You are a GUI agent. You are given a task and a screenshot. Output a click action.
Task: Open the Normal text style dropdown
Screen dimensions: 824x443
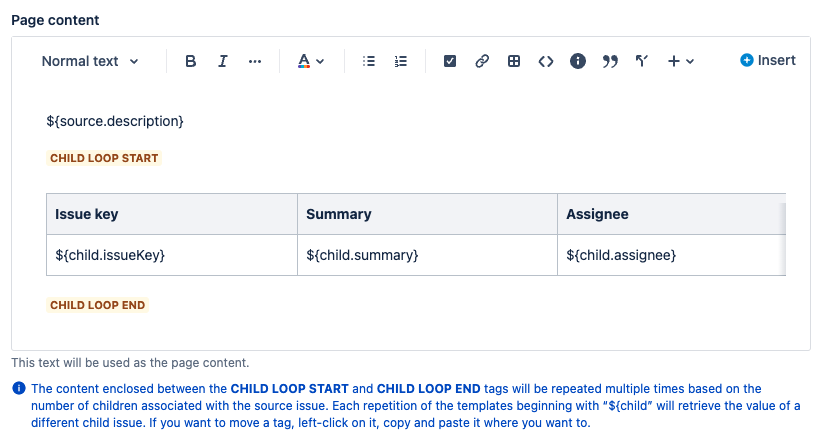90,61
